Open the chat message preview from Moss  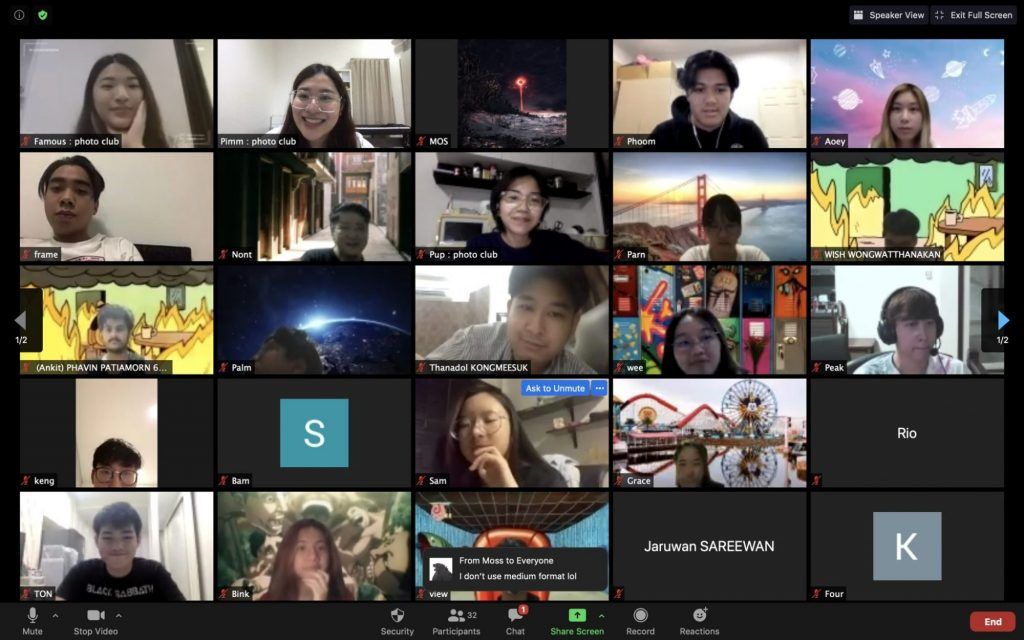pos(514,568)
